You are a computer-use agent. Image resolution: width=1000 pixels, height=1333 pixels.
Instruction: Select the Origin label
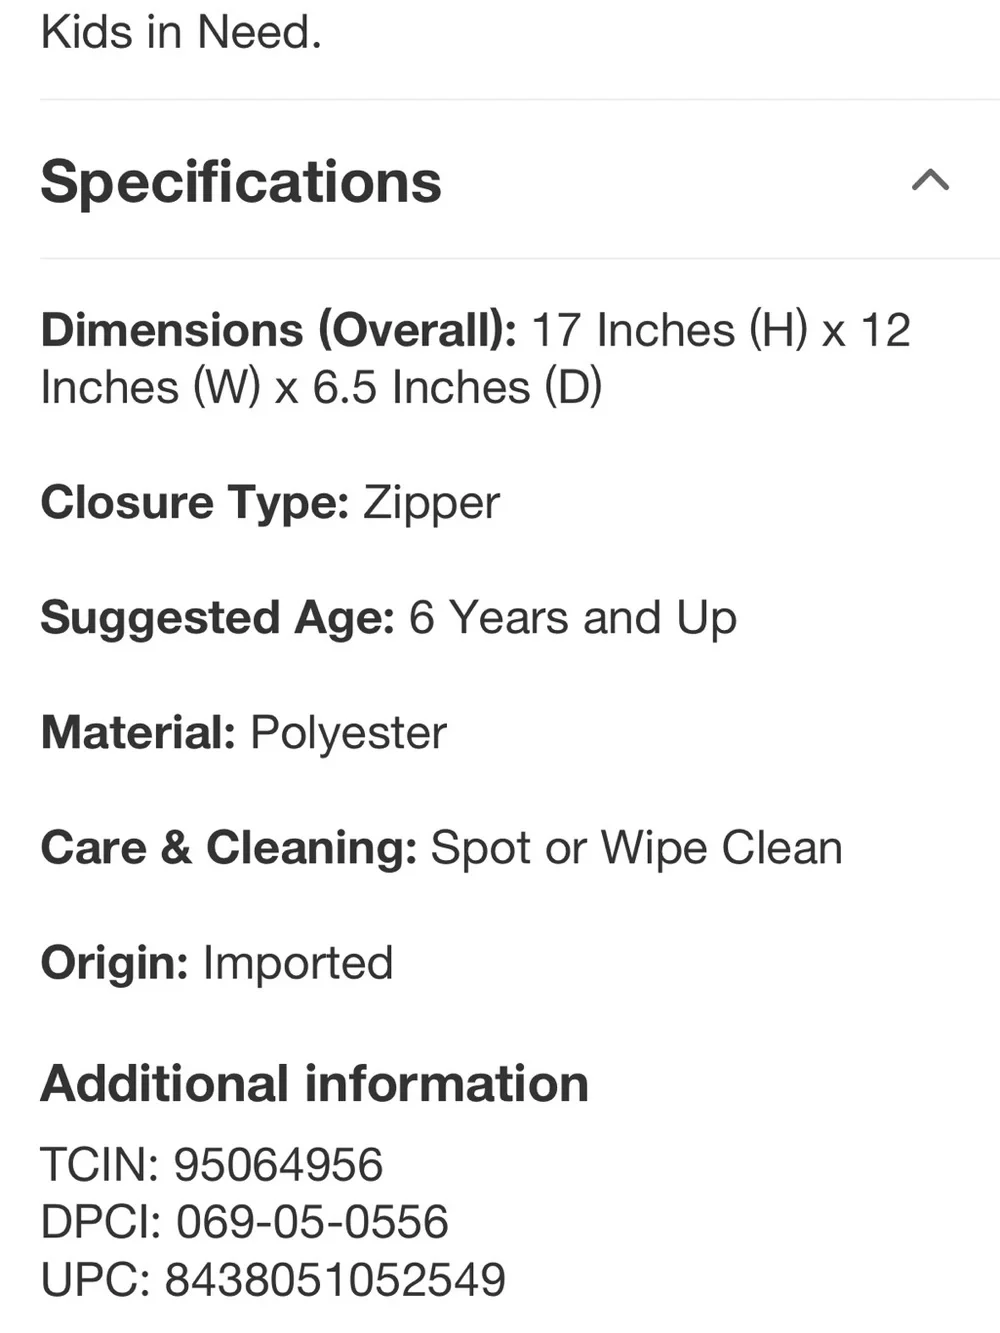[x=114, y=963]
